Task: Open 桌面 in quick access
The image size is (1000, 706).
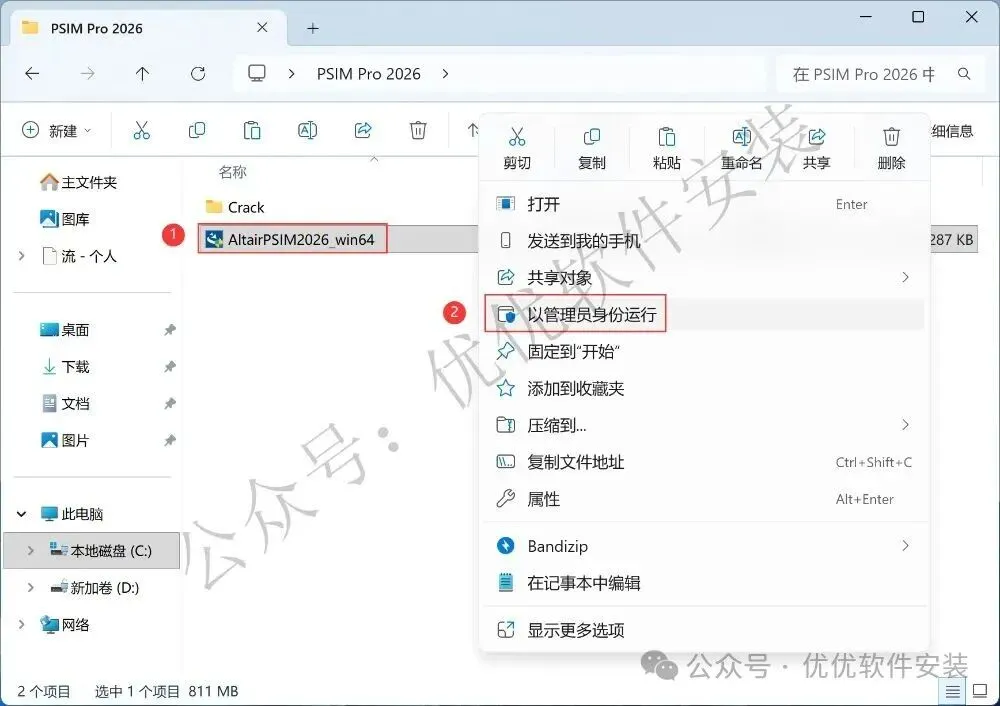Action: click(65, 330)
